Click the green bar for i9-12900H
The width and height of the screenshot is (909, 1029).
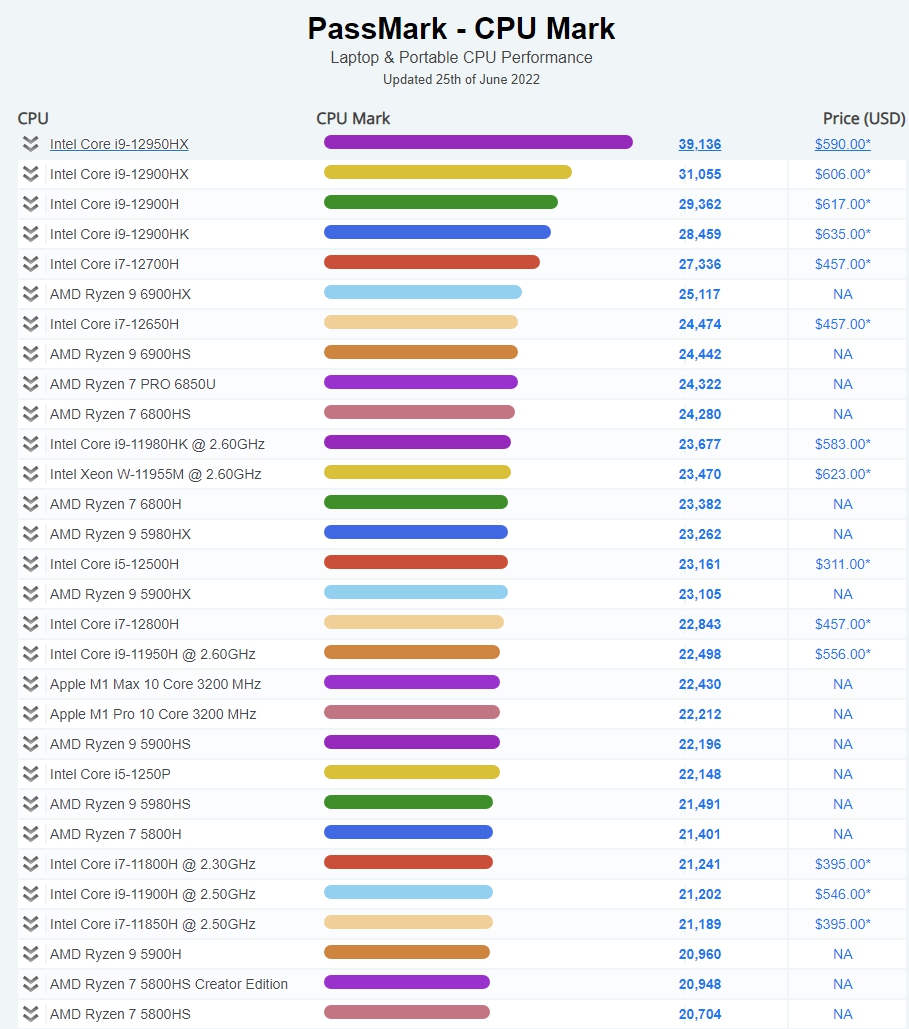[441, 202]
